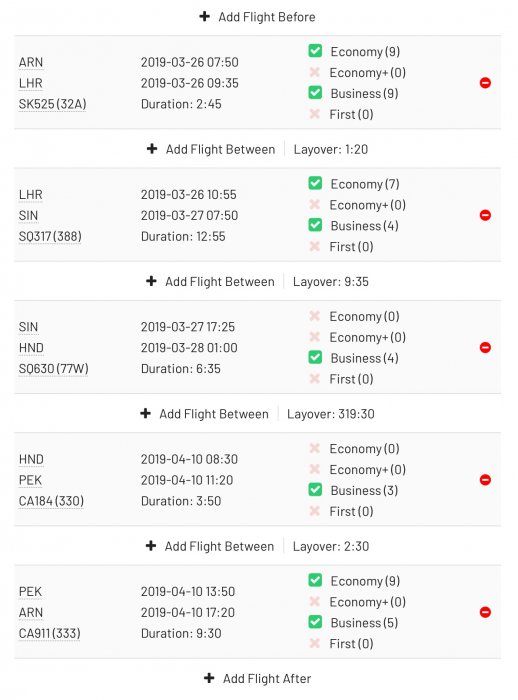Screen dimensions: 518x700
Task: Delete the SIN to HND SQ630 flight
Action: (x=485, y=347)
